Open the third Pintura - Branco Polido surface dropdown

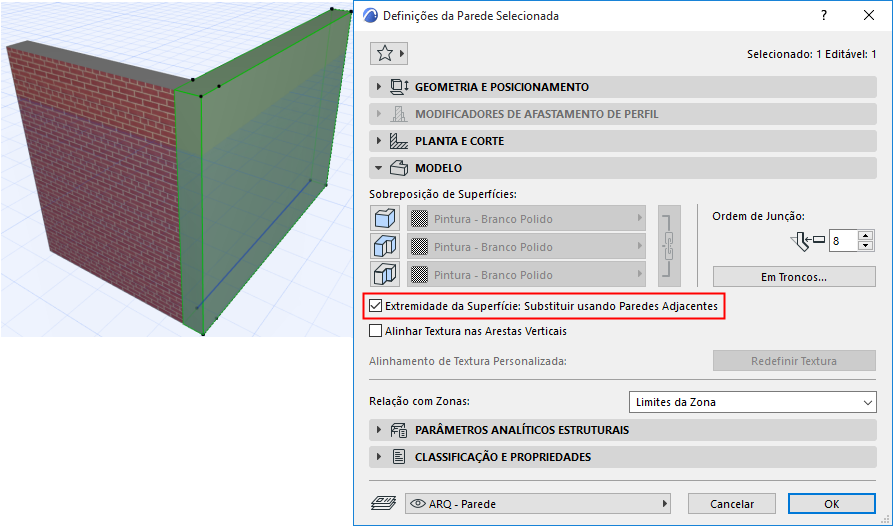(526, 274)
